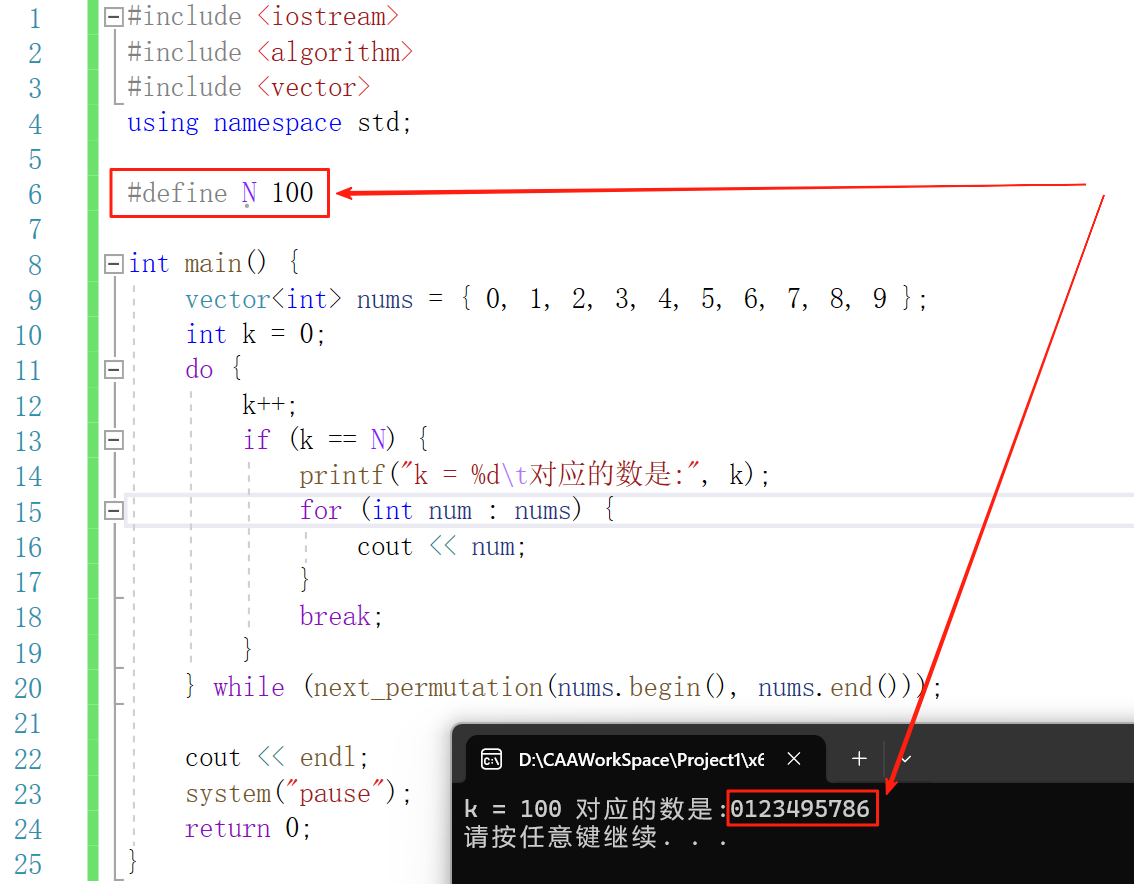
Task: Click '请按任意键继续' prompt in console
Action: 560,838
